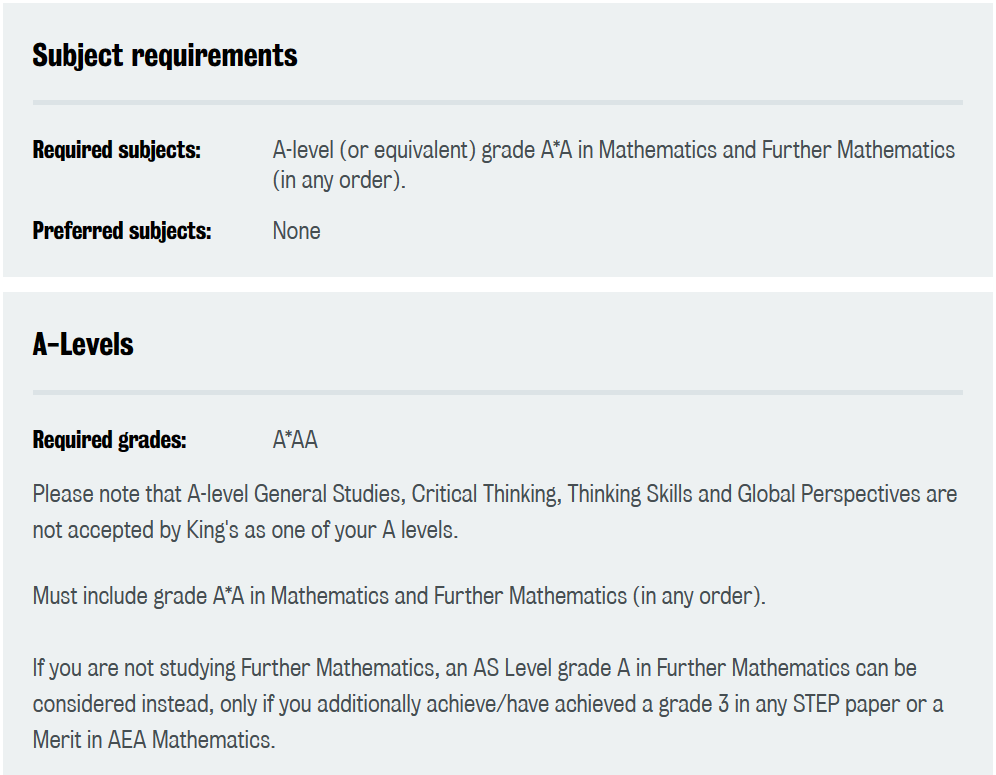This screenshot has width=996, height=775.
Task: Select the Preferred subjects label
Action: click(x=122, y=231)
